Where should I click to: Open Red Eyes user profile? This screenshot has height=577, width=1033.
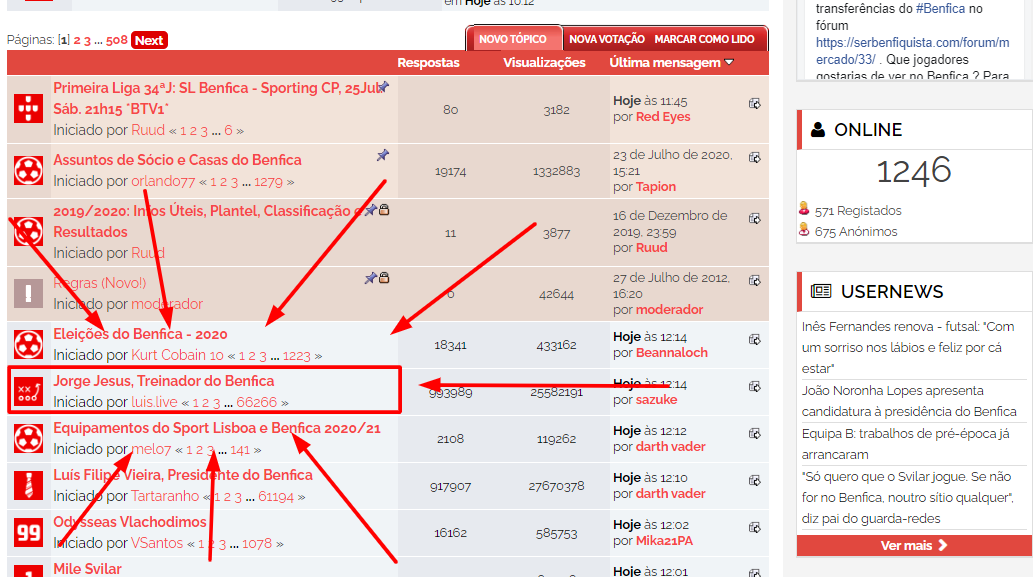(663, 117)
